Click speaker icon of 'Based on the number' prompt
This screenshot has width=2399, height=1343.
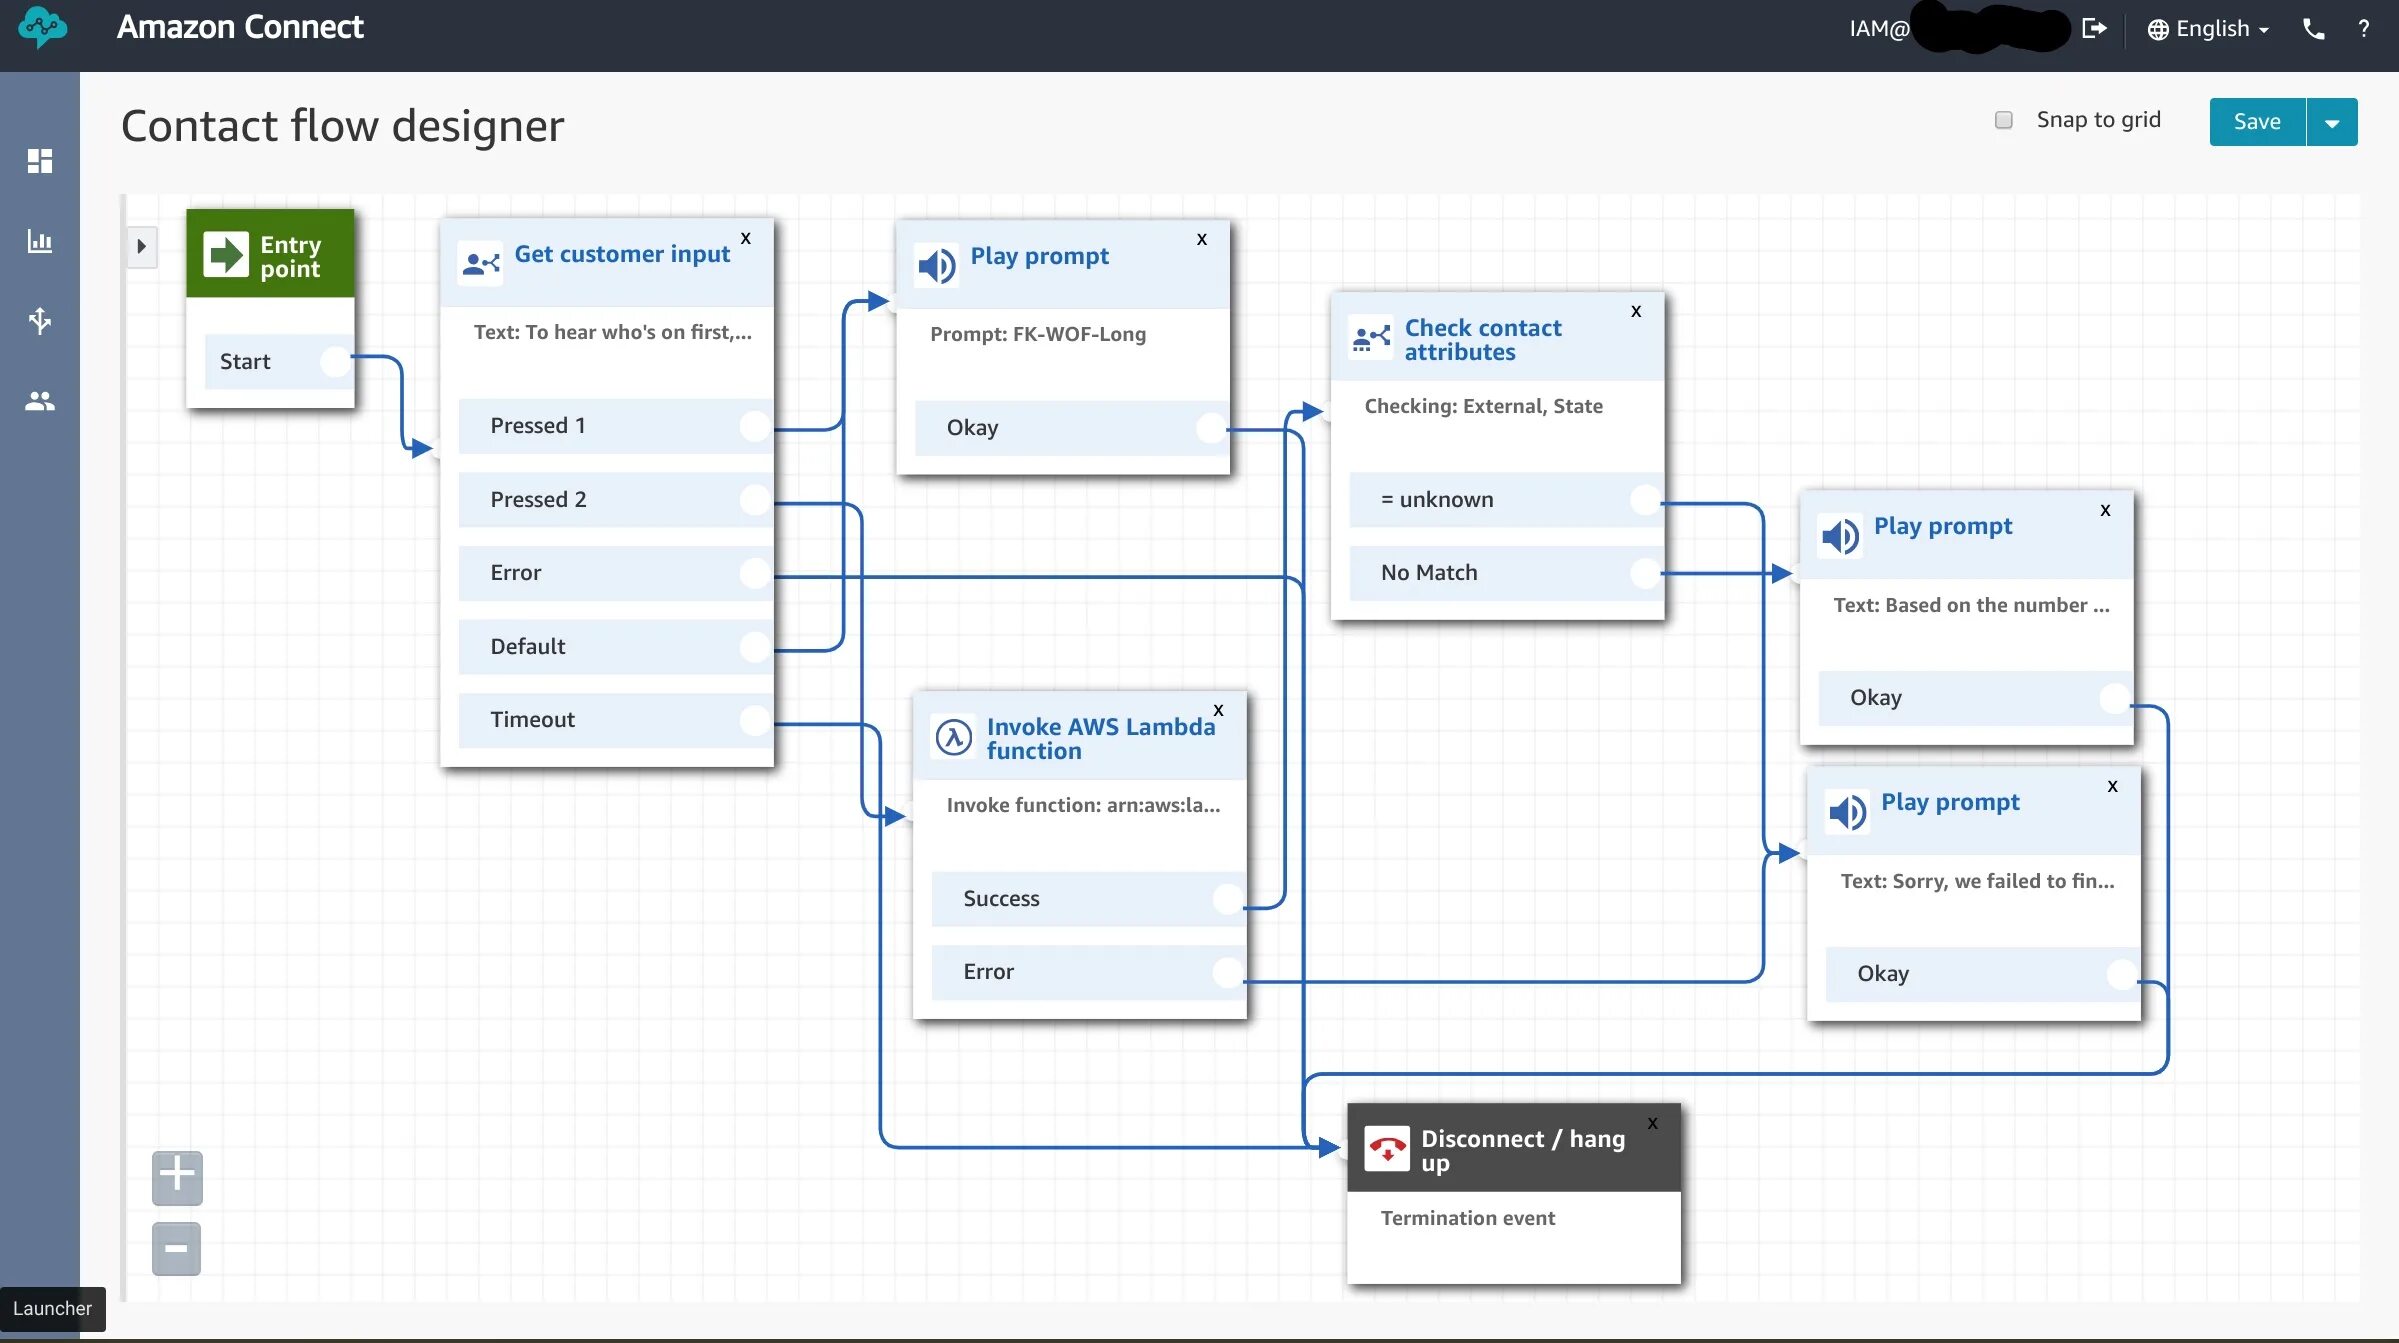1840,536
